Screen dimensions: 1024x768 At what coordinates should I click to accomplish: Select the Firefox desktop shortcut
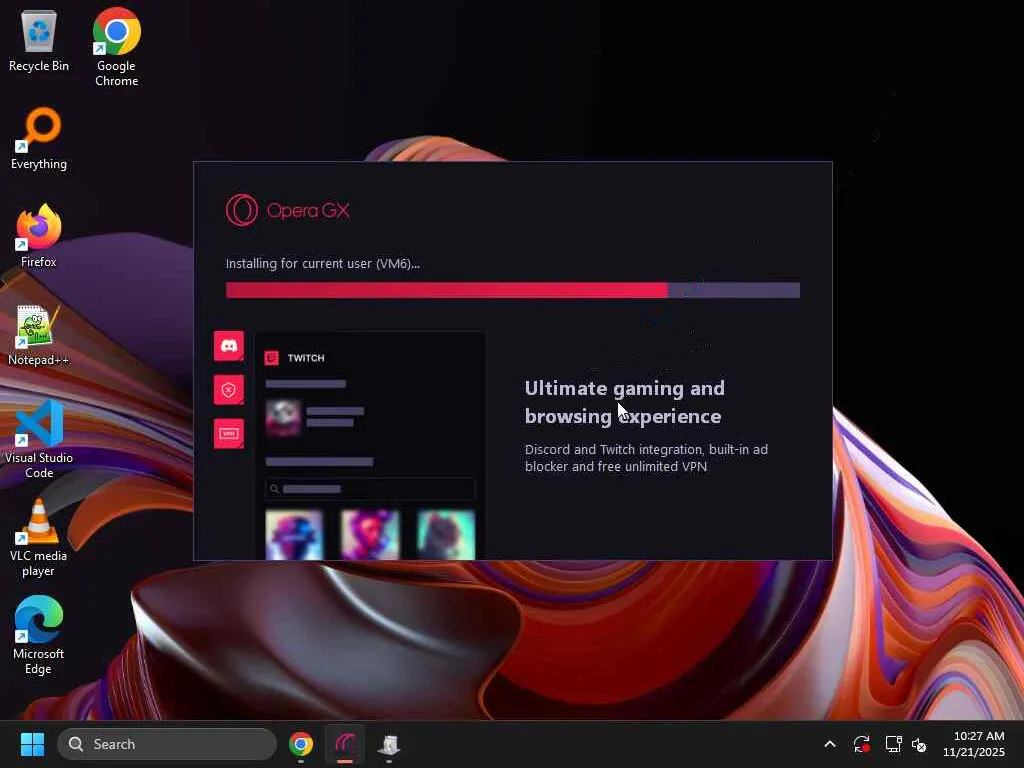pos(39,236)
